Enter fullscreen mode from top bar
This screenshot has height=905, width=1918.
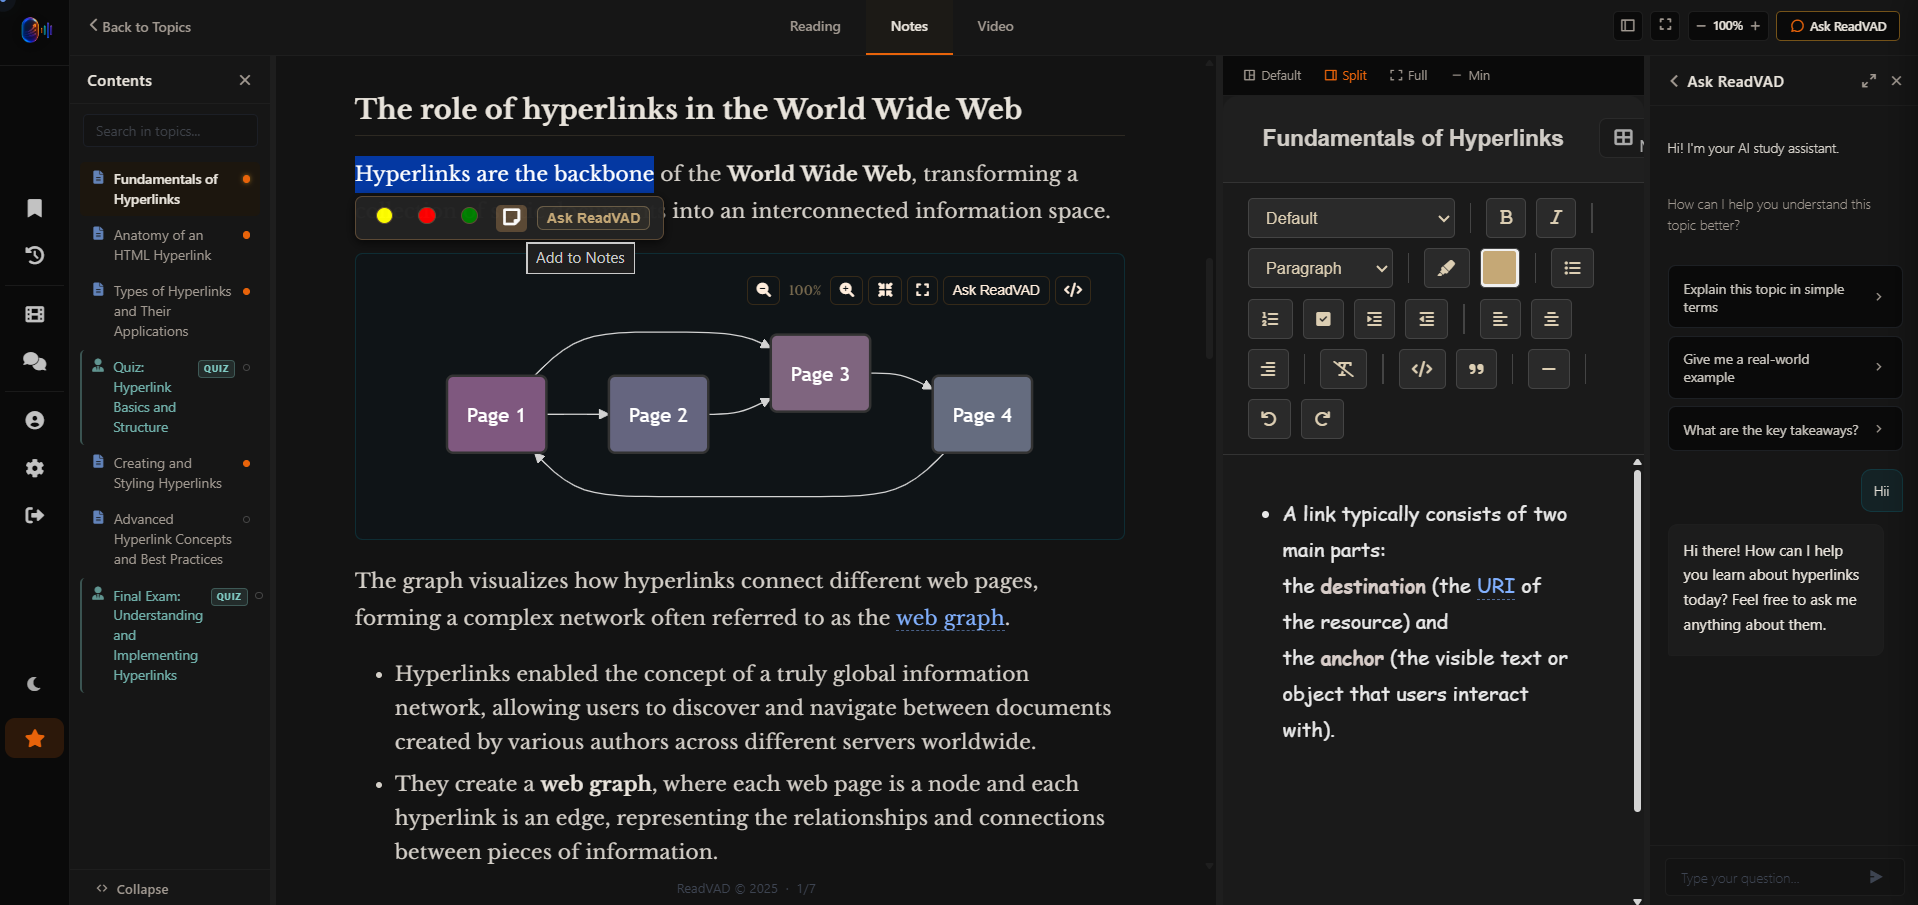tap(1665, 26)
